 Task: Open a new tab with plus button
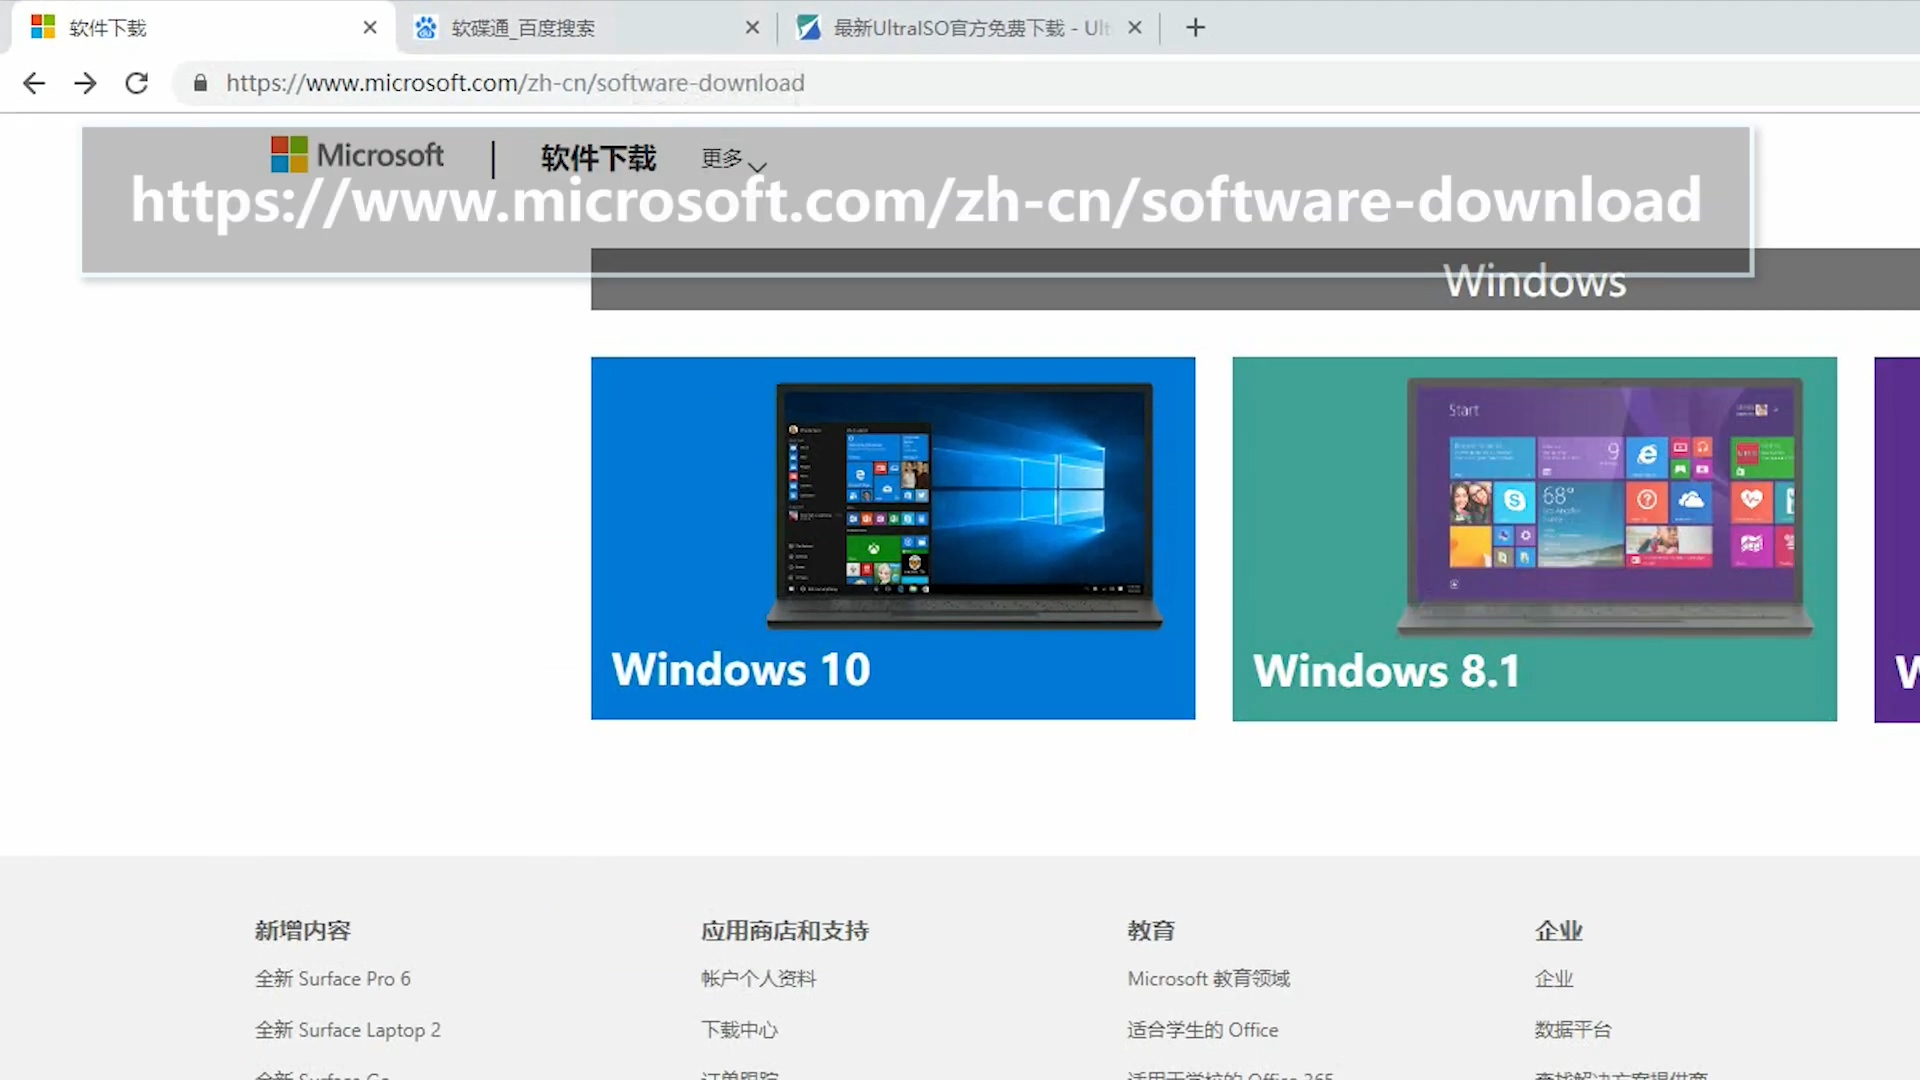(1195, 28)
